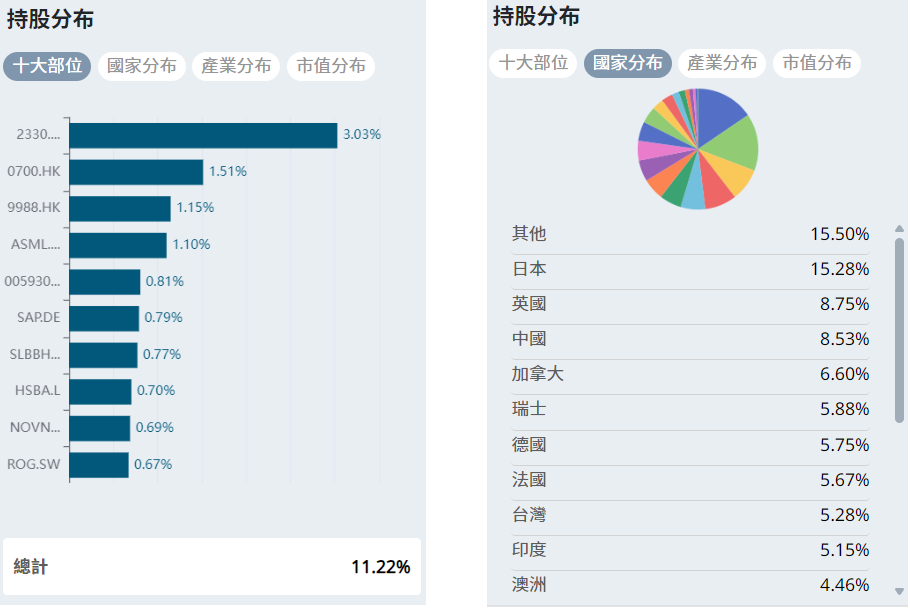Image resolution: width=910 pixels, height=610 pixels.
Task: Select the 十大部位 tab in left panel
Action: coord(47,67)
